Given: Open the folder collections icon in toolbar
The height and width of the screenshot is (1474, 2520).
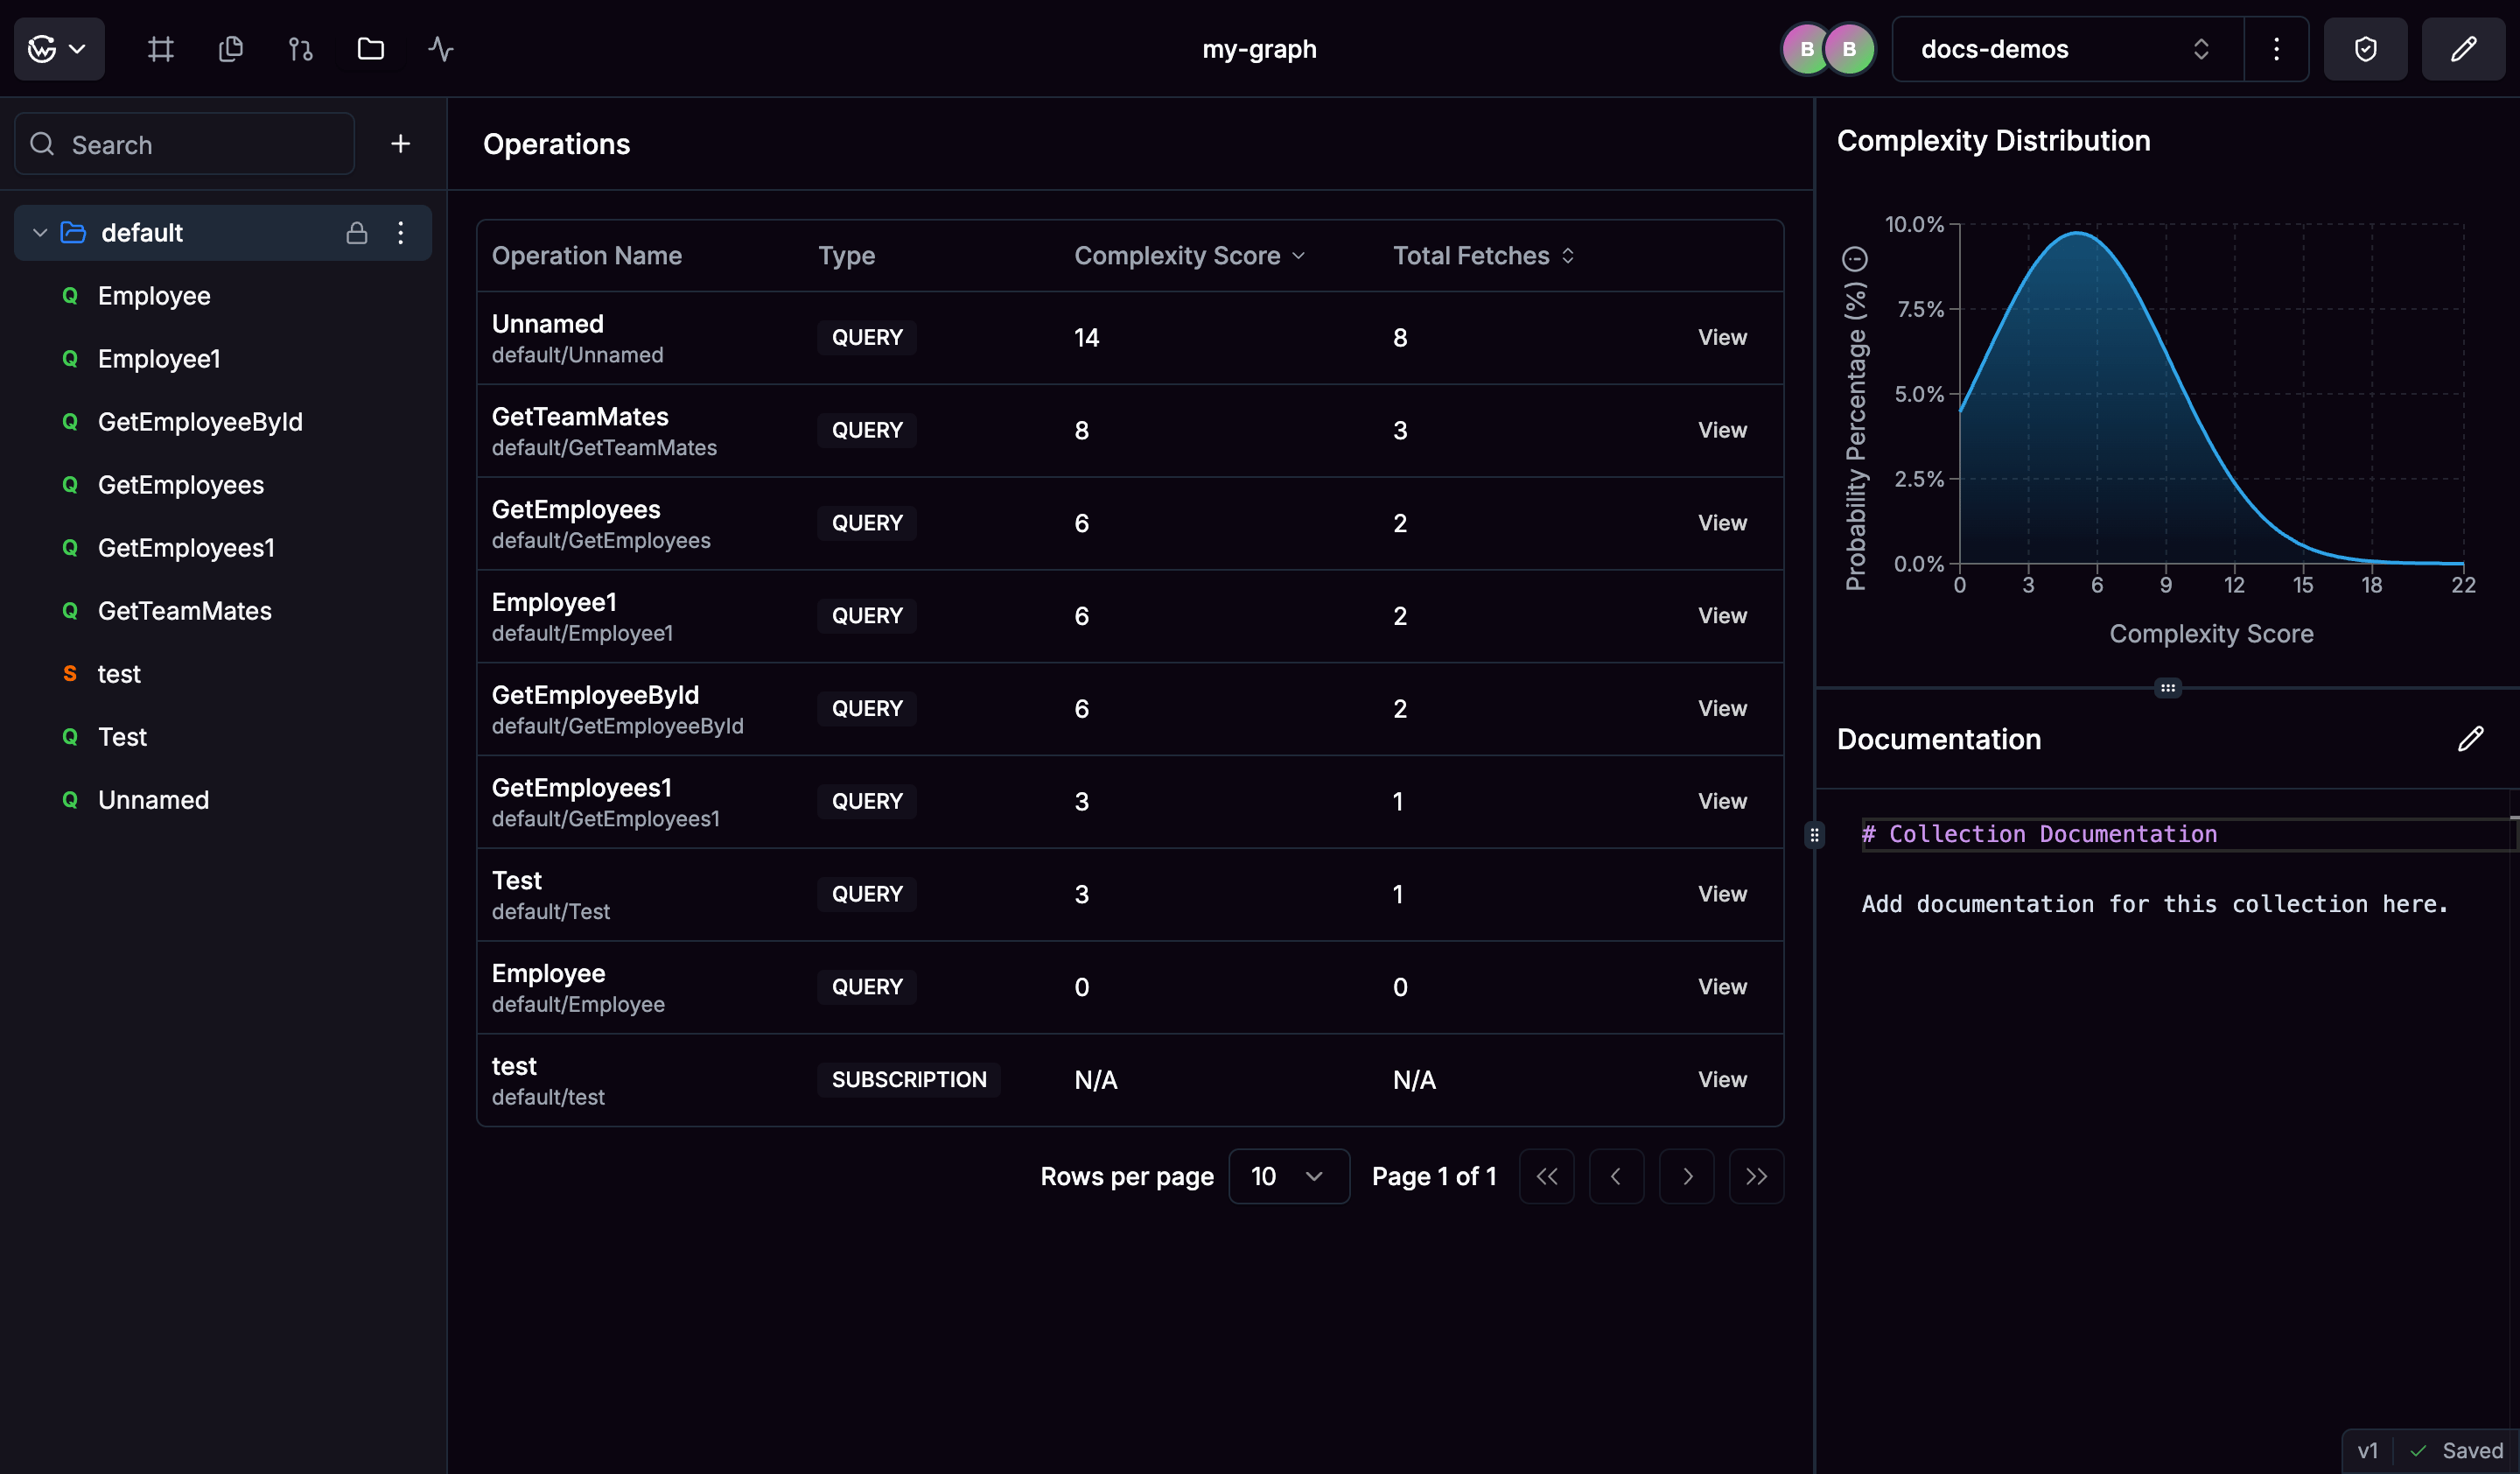Looking at the screenshot, I should [371, 49].
